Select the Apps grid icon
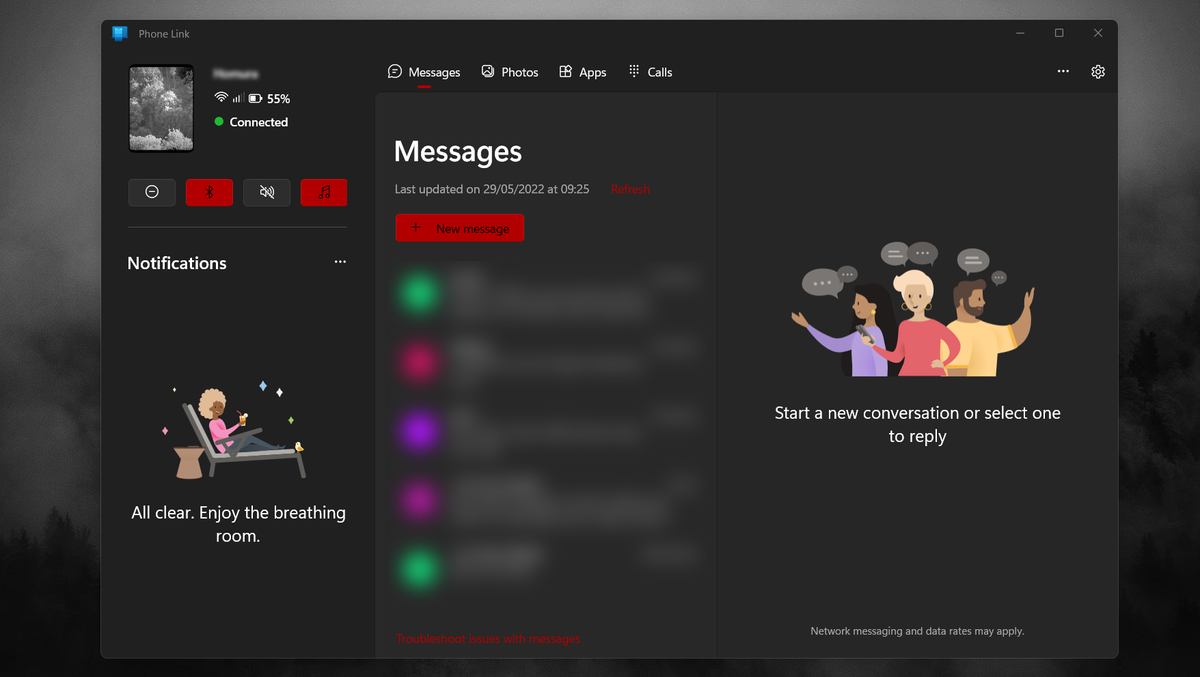Viewport: 1200px width, 677px height. [567, 71]
